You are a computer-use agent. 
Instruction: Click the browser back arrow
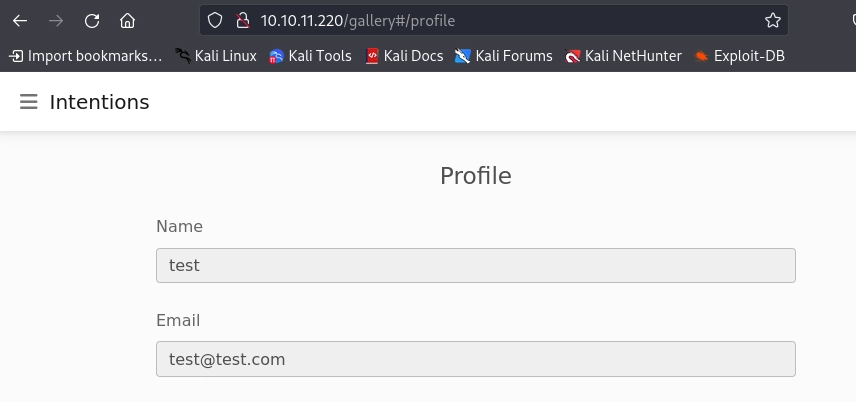tap(20, 20)
